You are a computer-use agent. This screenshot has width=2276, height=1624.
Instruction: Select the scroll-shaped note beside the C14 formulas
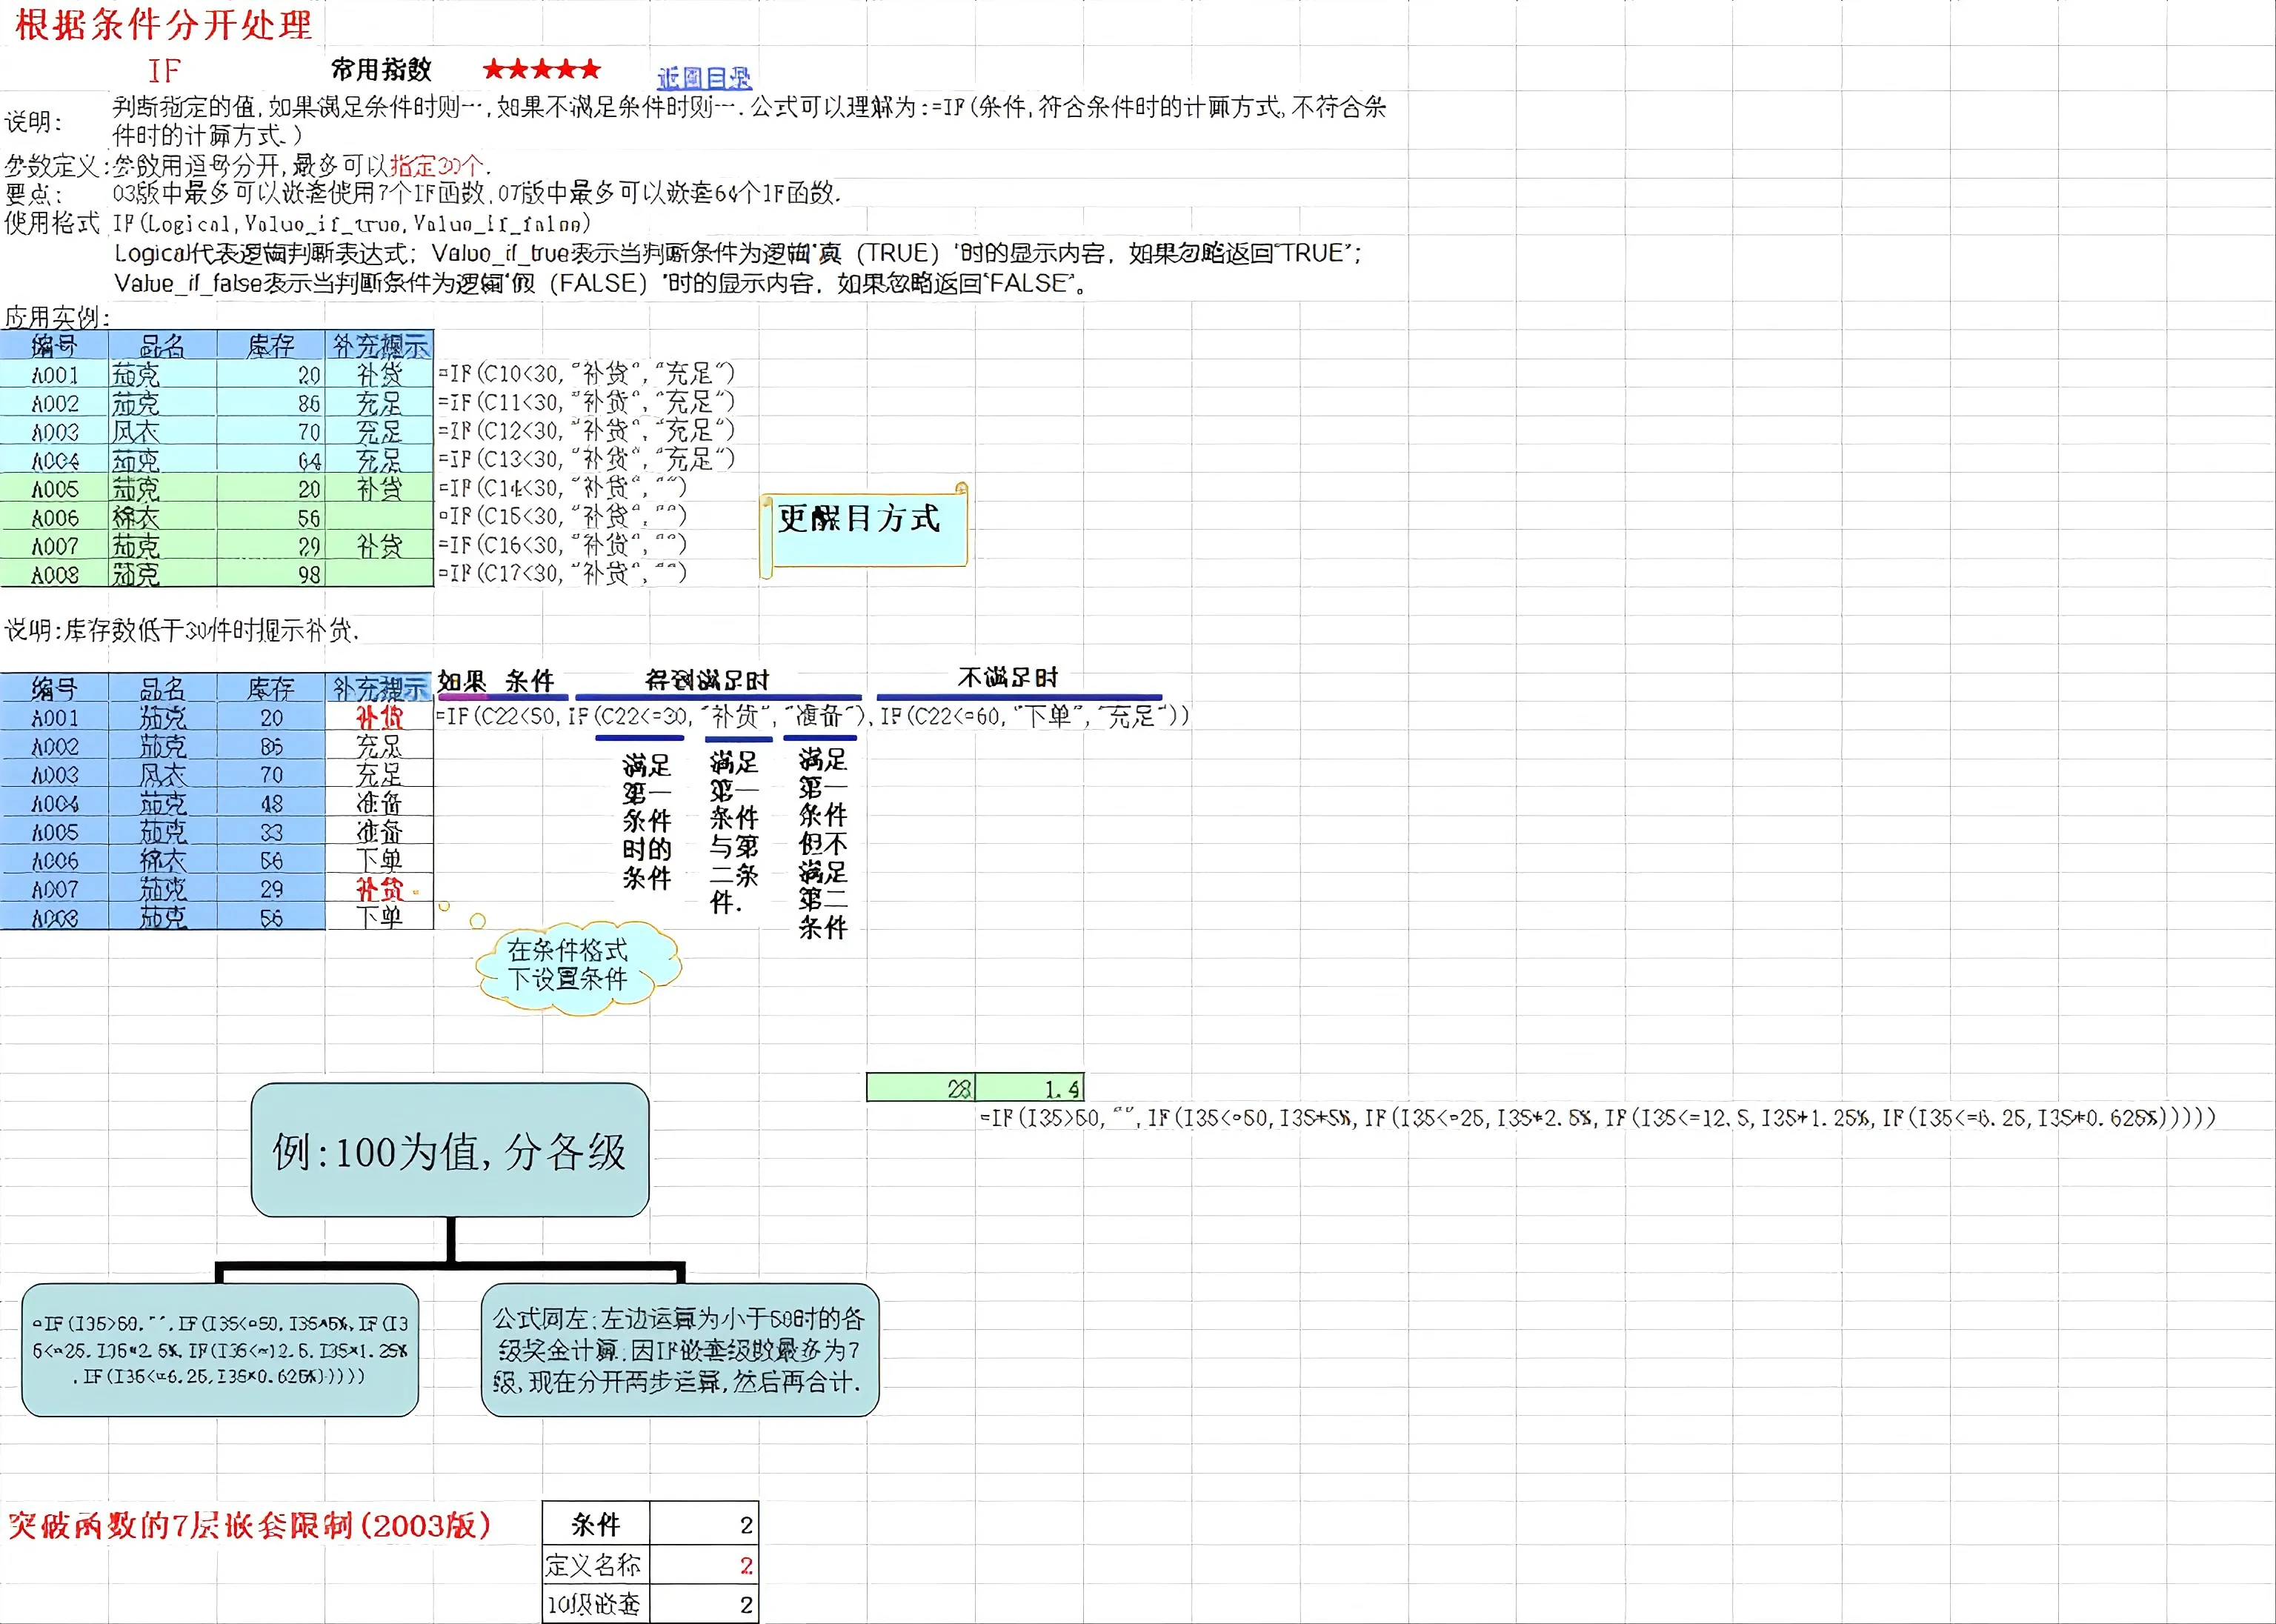(x=864, y=530)
